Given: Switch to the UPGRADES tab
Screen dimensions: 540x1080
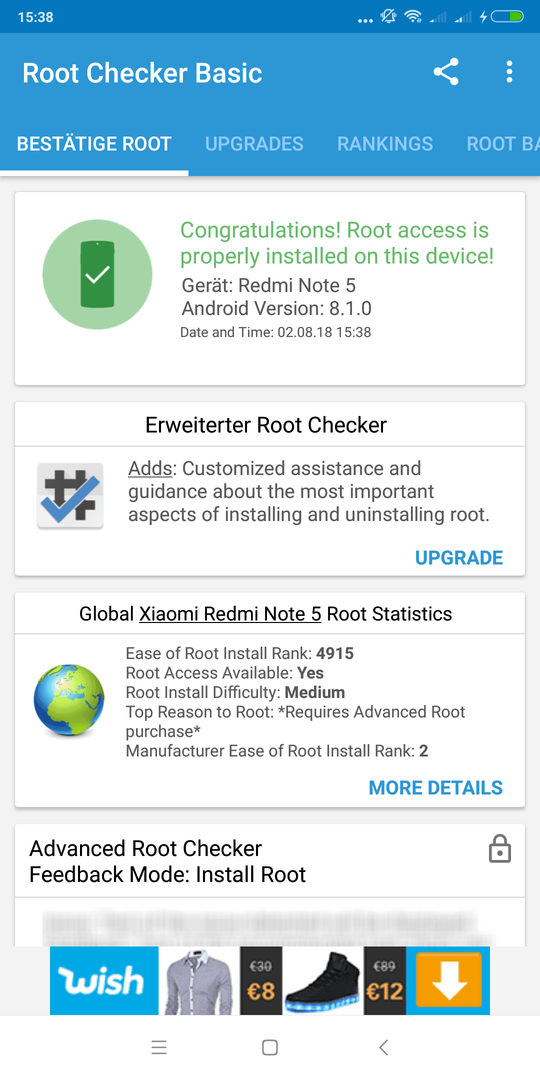Looking at the screenshot, I should 254,143.
